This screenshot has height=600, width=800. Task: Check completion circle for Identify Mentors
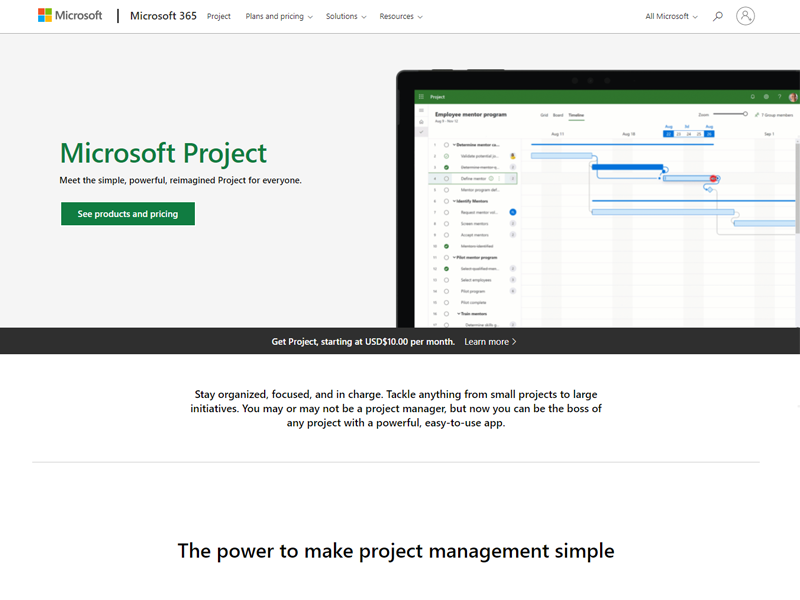click(x=446, y=201)
